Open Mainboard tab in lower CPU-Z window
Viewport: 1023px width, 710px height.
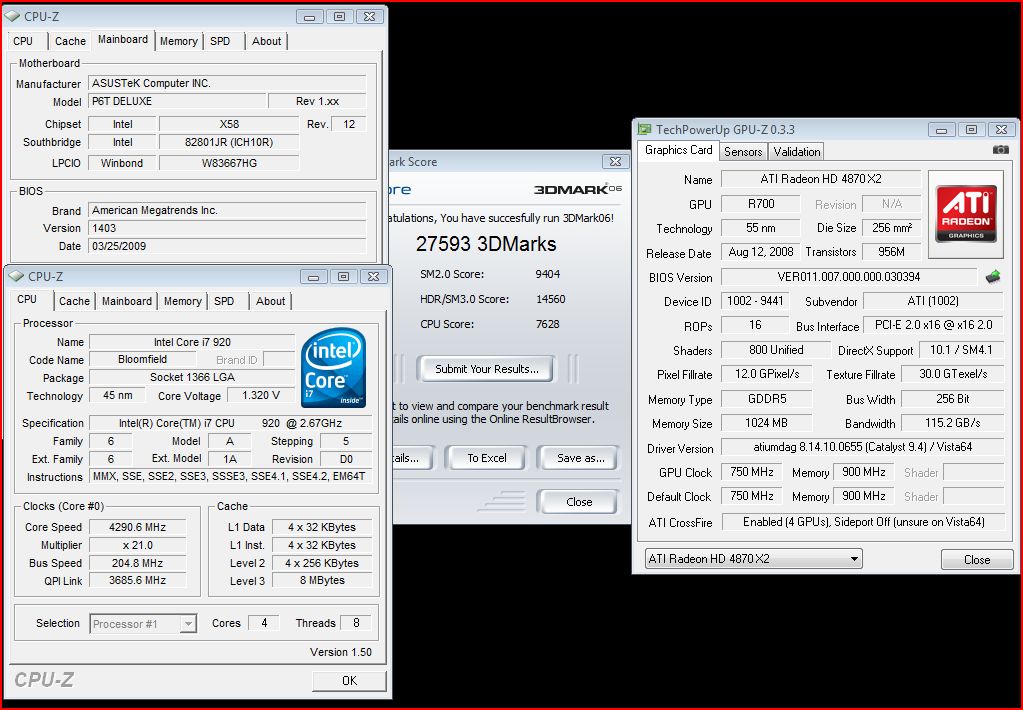coord(127,301)
